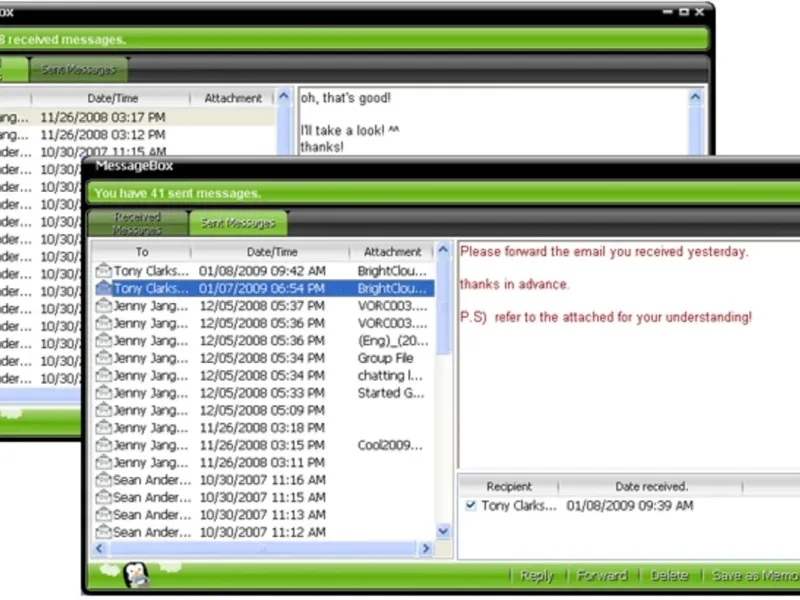Click the Date received column header
The width and height of the screenshot is (800, 600).
[651, 486]
